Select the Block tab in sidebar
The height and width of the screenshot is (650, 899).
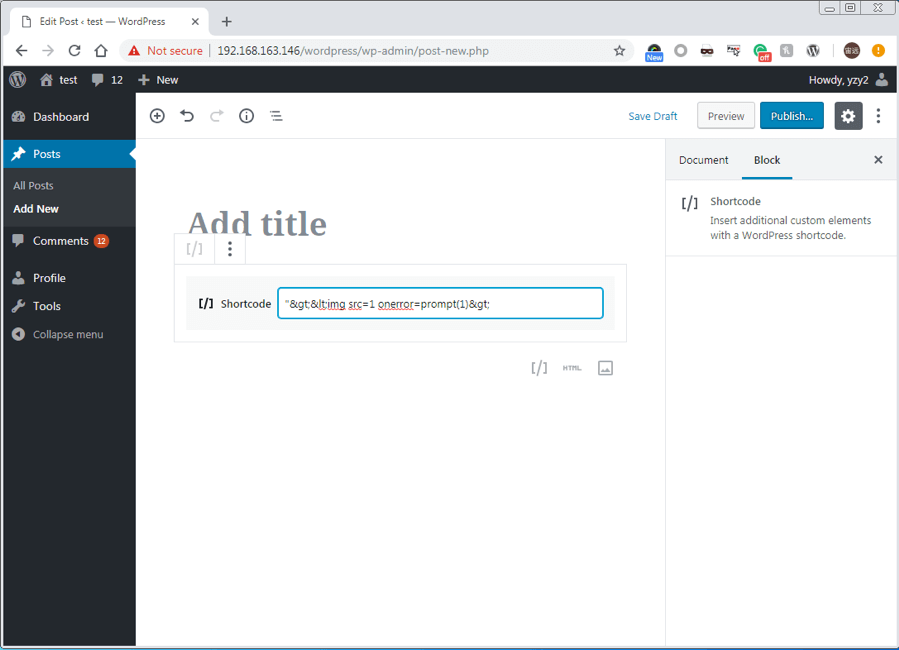pyautogui.click(x=767, y=160)
